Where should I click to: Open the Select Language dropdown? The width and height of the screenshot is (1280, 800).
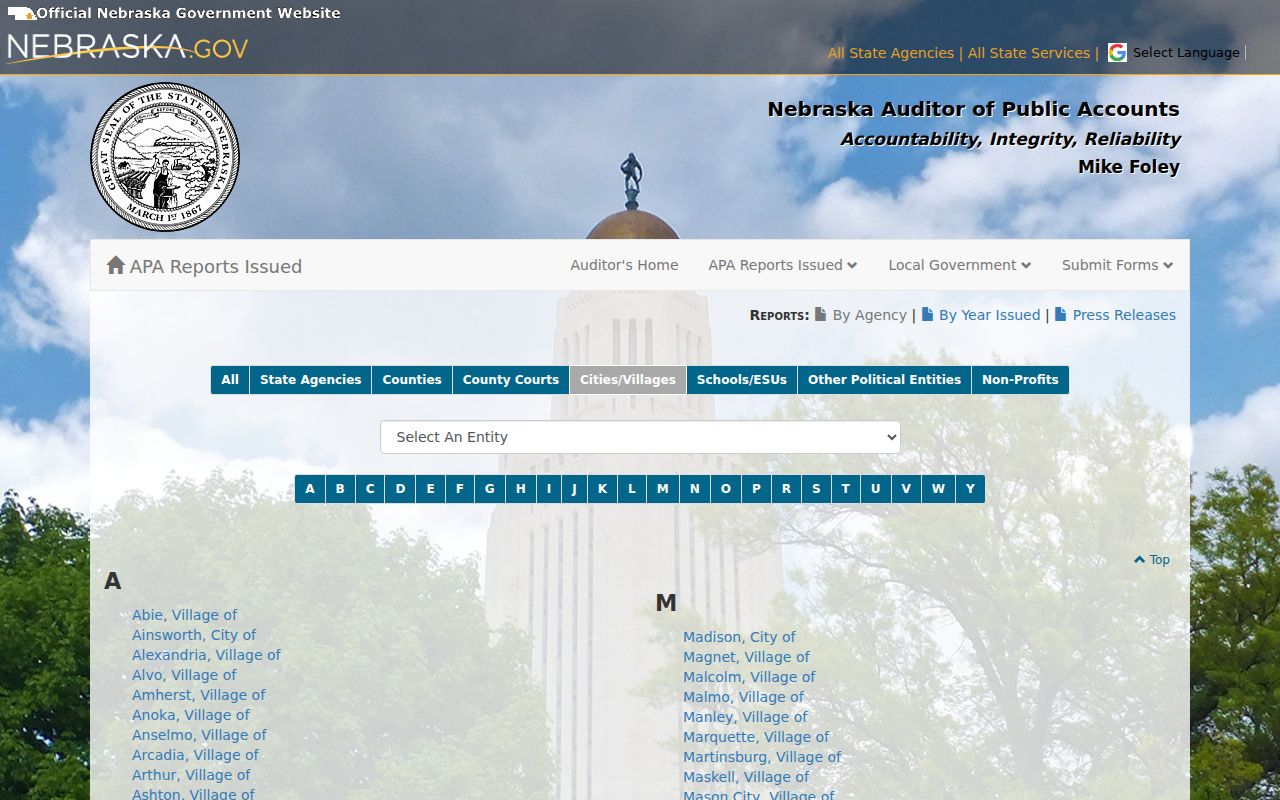click(x=1186, y=53)
